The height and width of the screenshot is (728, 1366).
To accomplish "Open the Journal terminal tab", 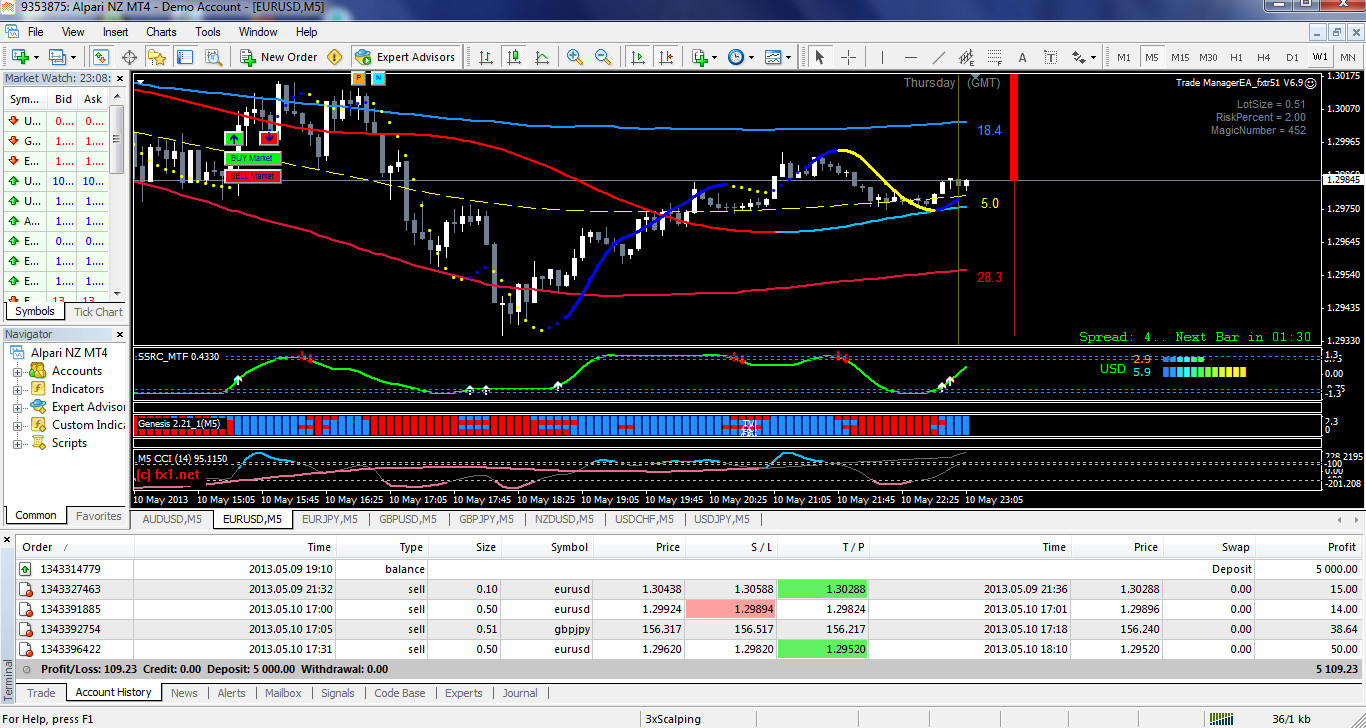I will (519, 693).
